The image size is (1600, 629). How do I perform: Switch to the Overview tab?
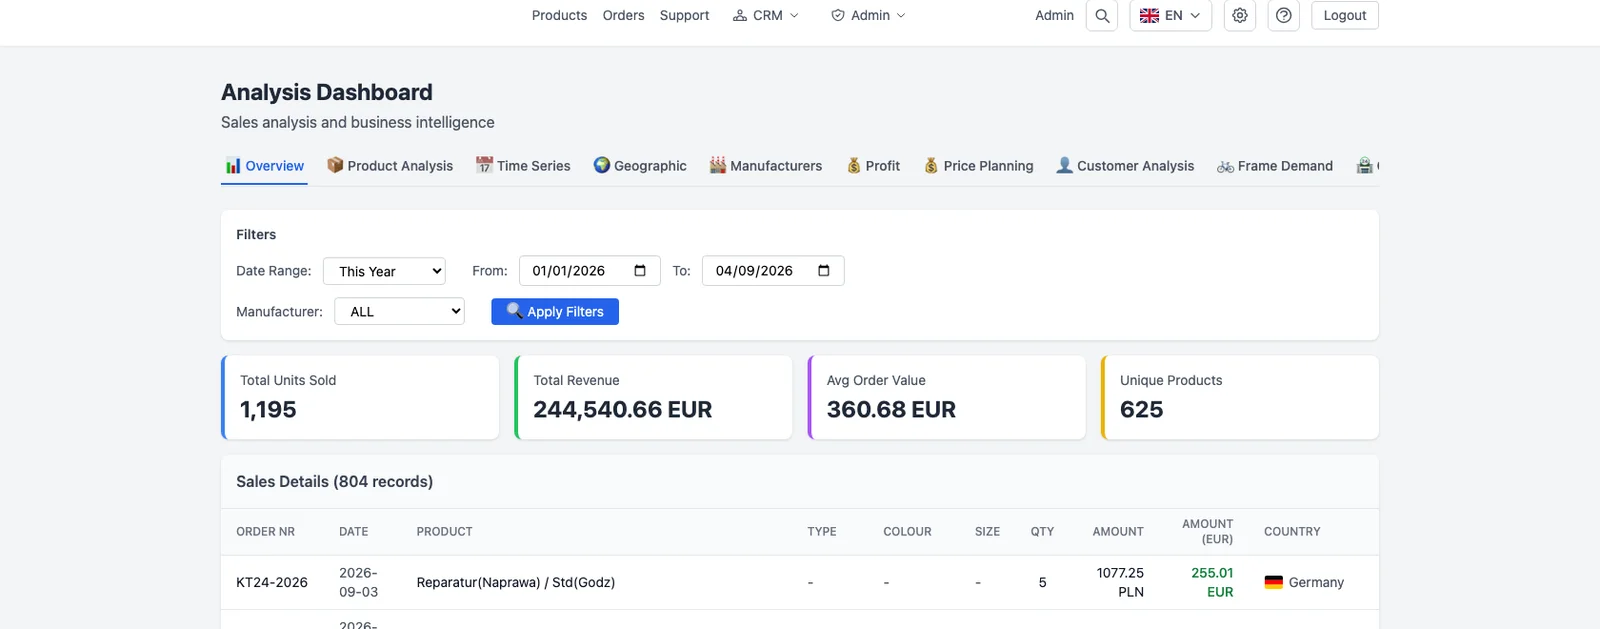[x=265, y=166]
